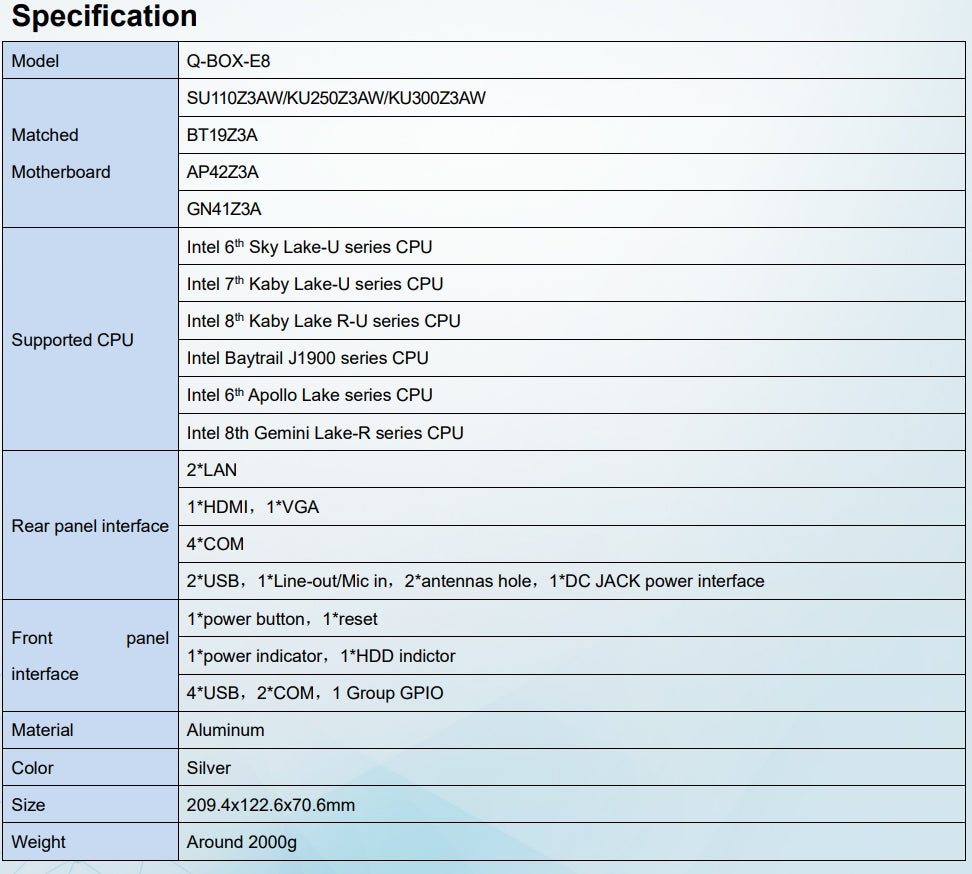Click the Supported CPU label
Viewport: 972px width, 874px height.
pos(72,340)
